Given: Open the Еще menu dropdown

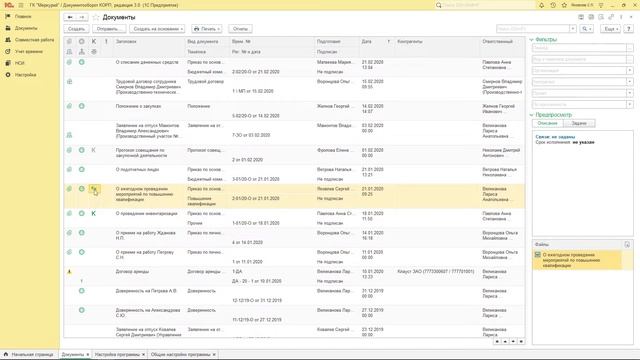Looking at the screenshot, I should (610, 29).
